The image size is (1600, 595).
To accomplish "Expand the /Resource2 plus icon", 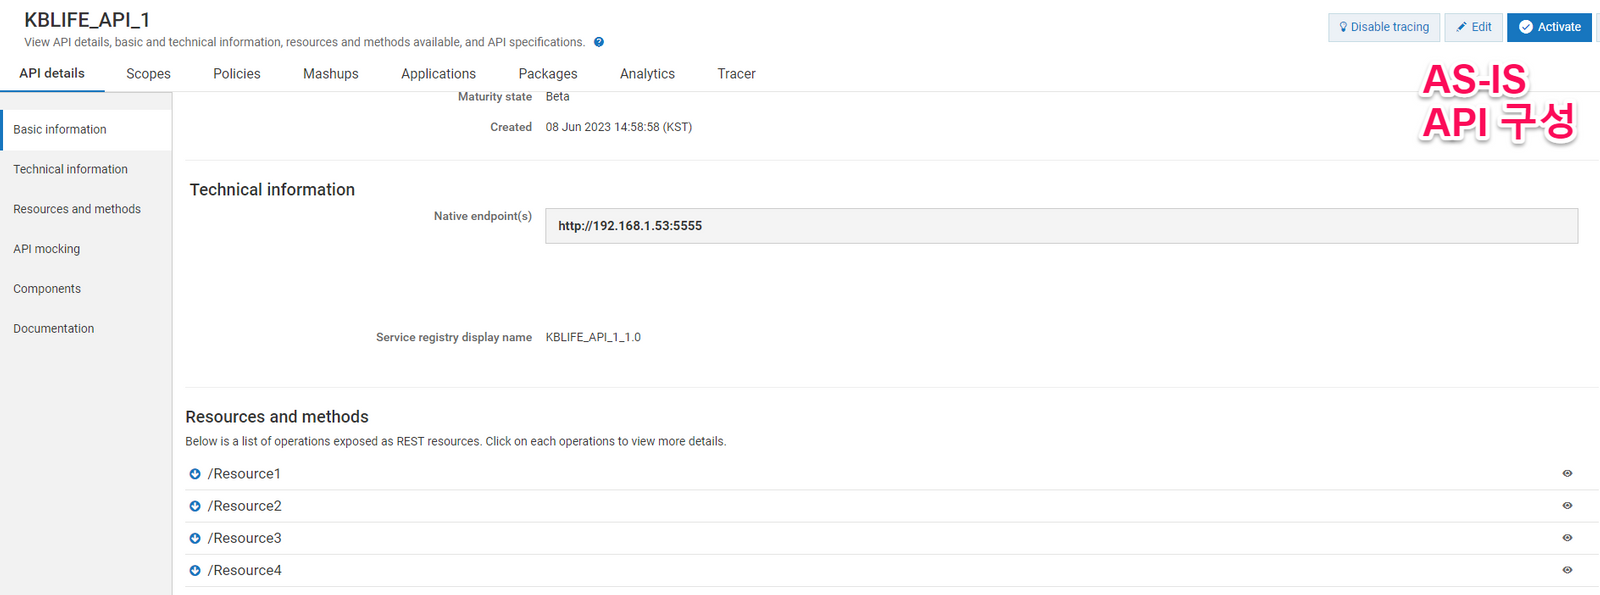I will click(195, 506).
